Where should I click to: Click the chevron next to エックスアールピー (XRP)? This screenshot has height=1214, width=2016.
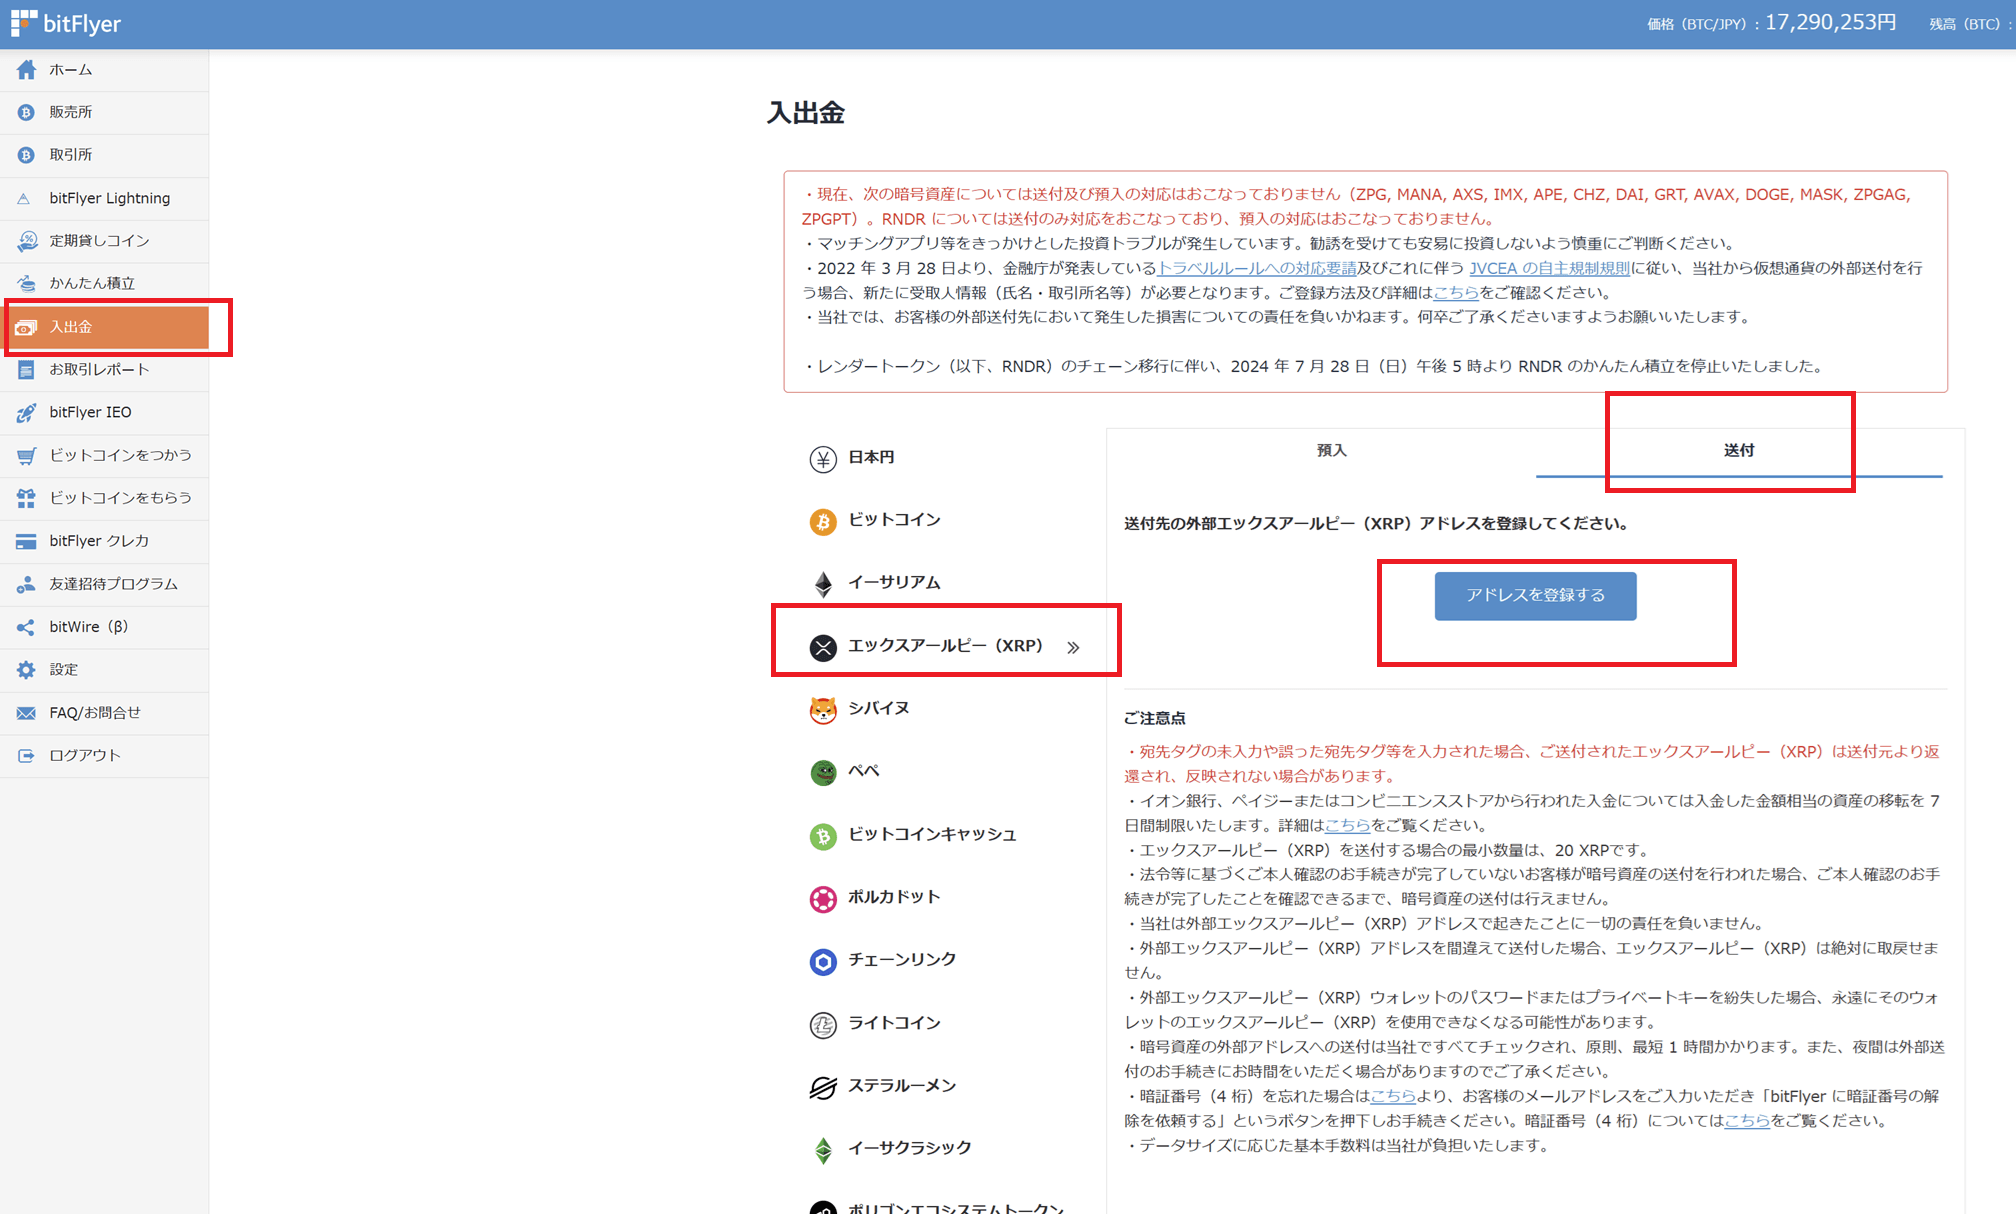[1073, 648]
